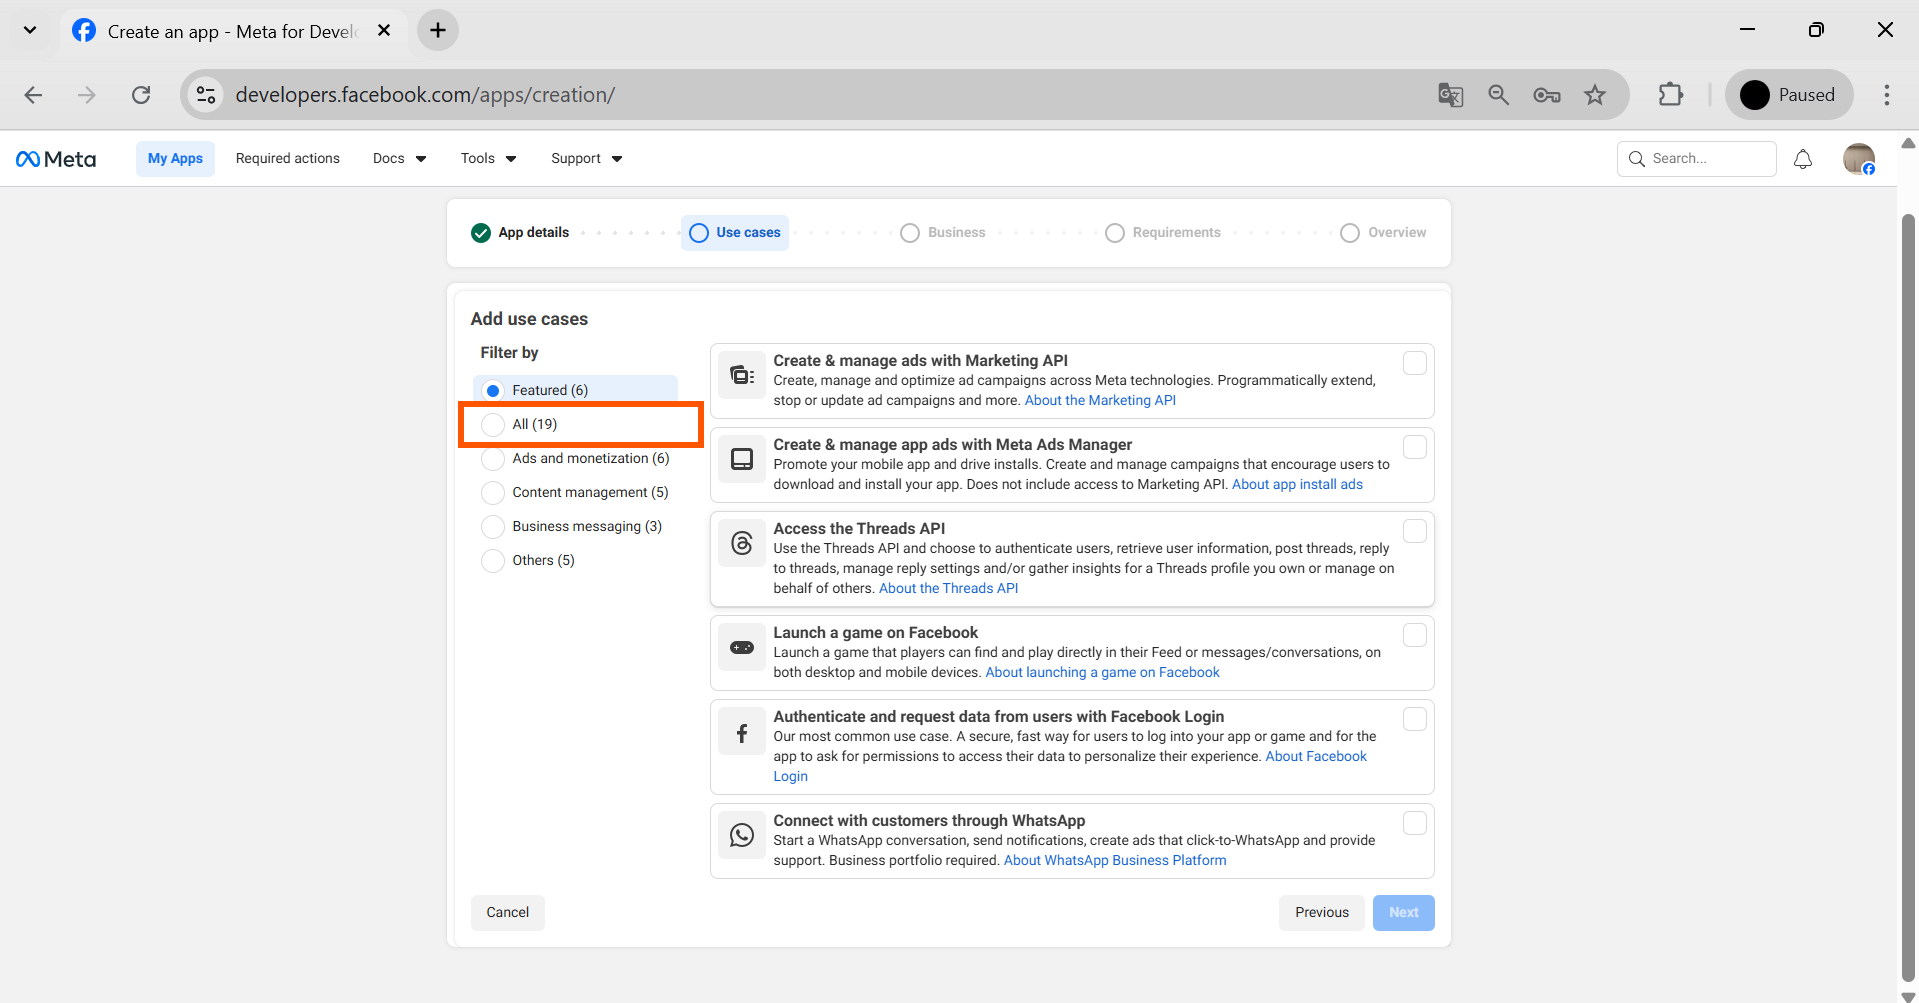Open the profile avatar menu
The image size is (1919, 1003).
point(1859,159)
